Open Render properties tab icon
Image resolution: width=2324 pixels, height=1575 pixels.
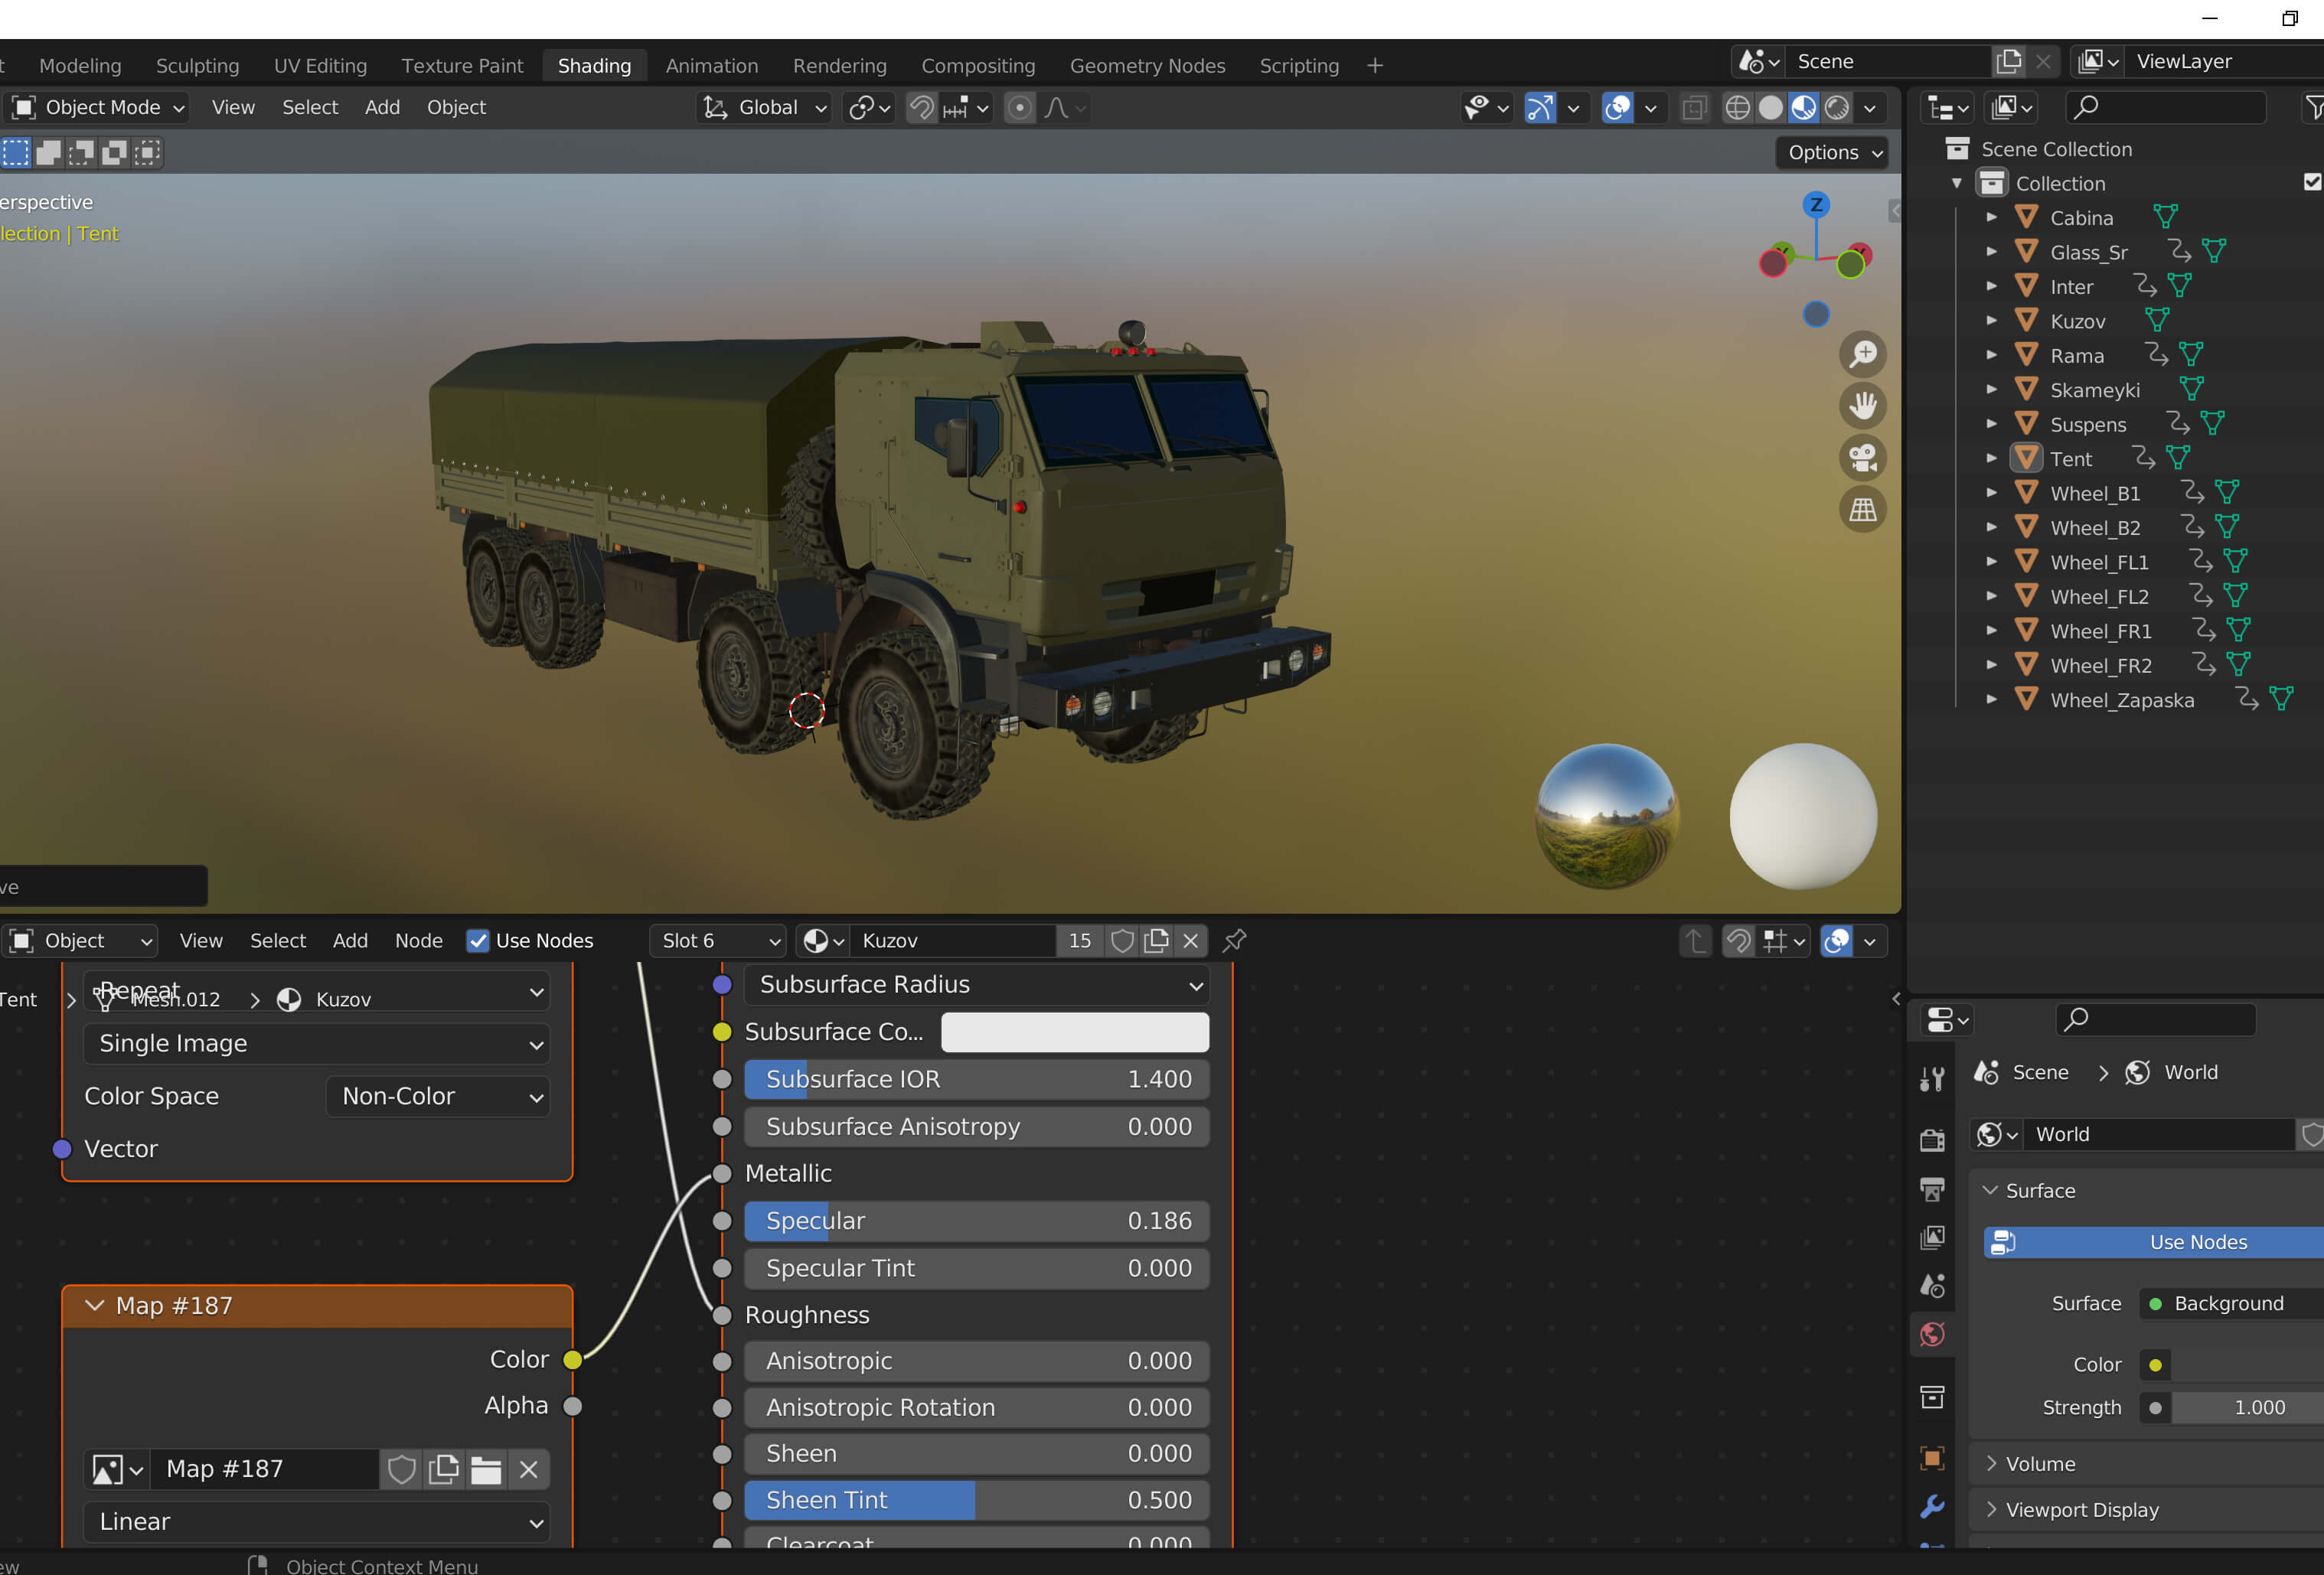[1932, 1139]
